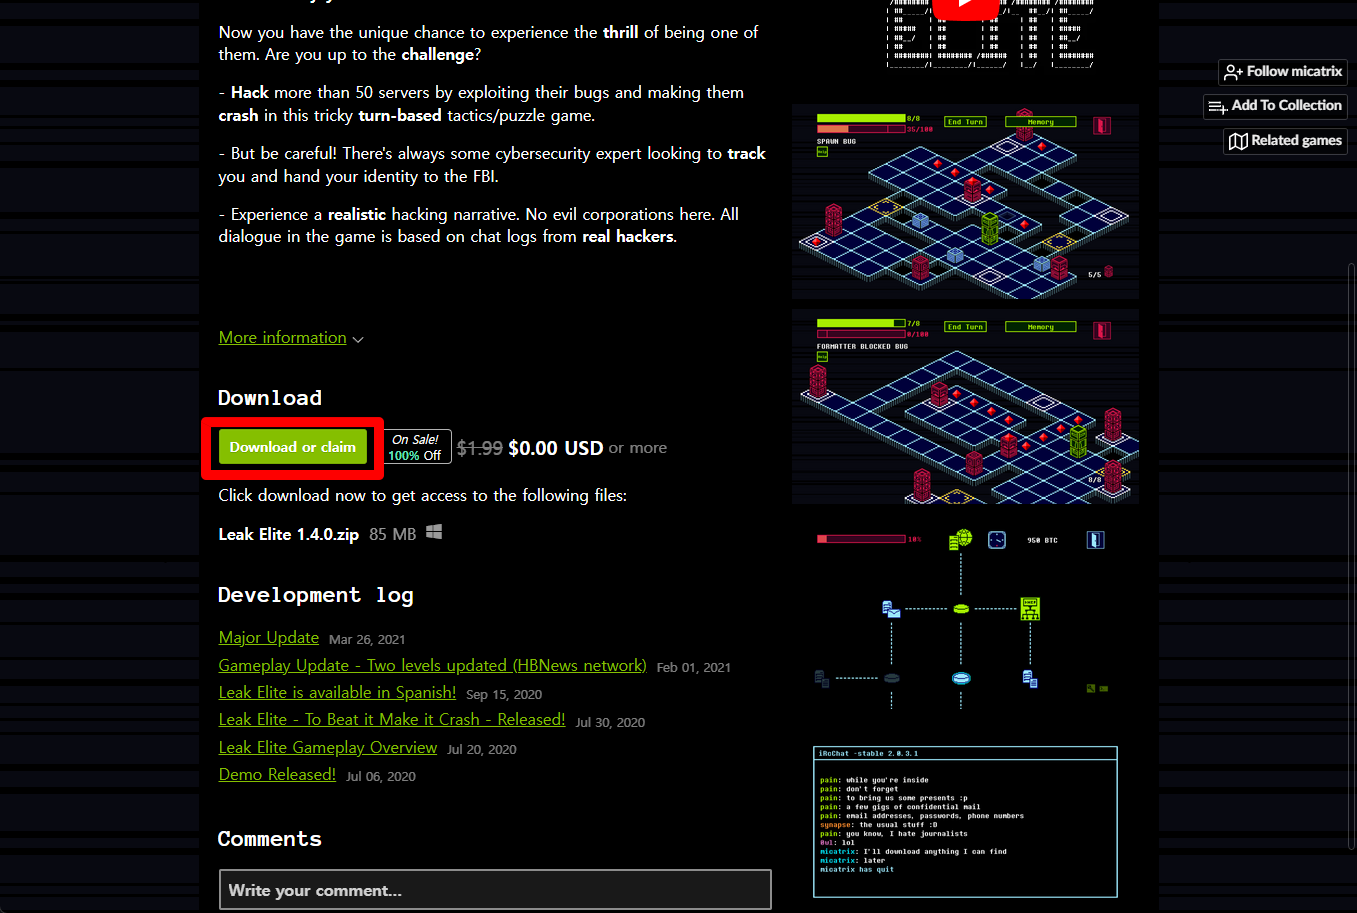The width and height of the screenshot is (1357, 913).
Task: Click the Feb 01, 2021 date
Action: 694,668
